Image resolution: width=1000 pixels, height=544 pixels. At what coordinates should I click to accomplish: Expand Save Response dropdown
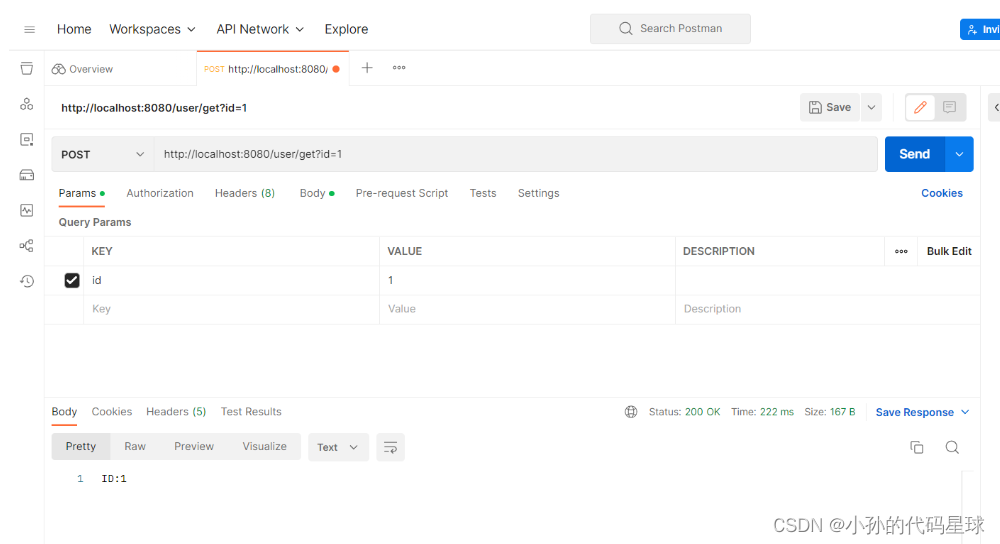(922, 412)
